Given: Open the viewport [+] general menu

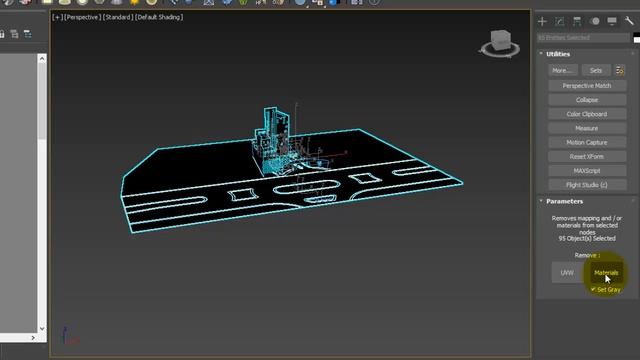Looking at the screenshot, I should pos(57,17).
